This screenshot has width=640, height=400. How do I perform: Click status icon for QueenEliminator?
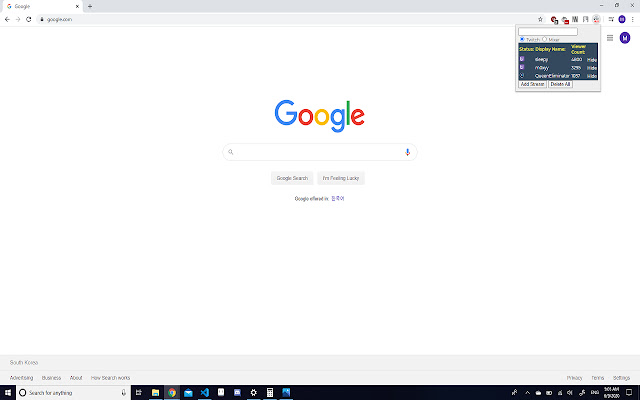pyautogui.click(x=522, y=76)
